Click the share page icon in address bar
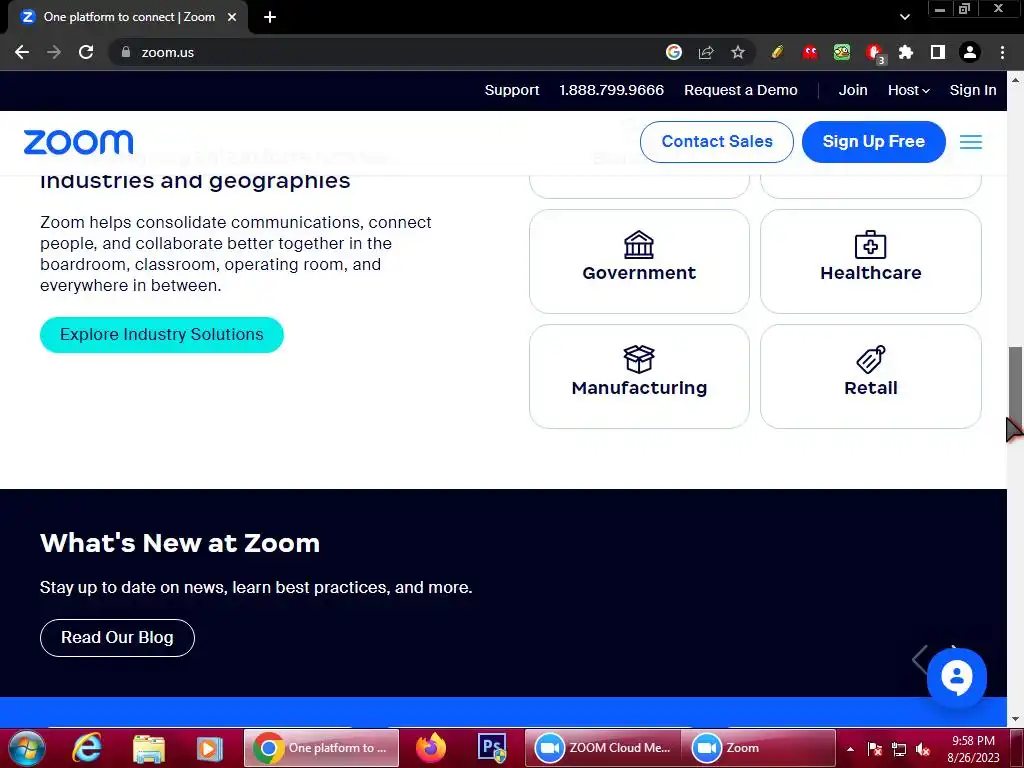The height and width of the screenshot is (768, 1024). (x=705, y=52)
